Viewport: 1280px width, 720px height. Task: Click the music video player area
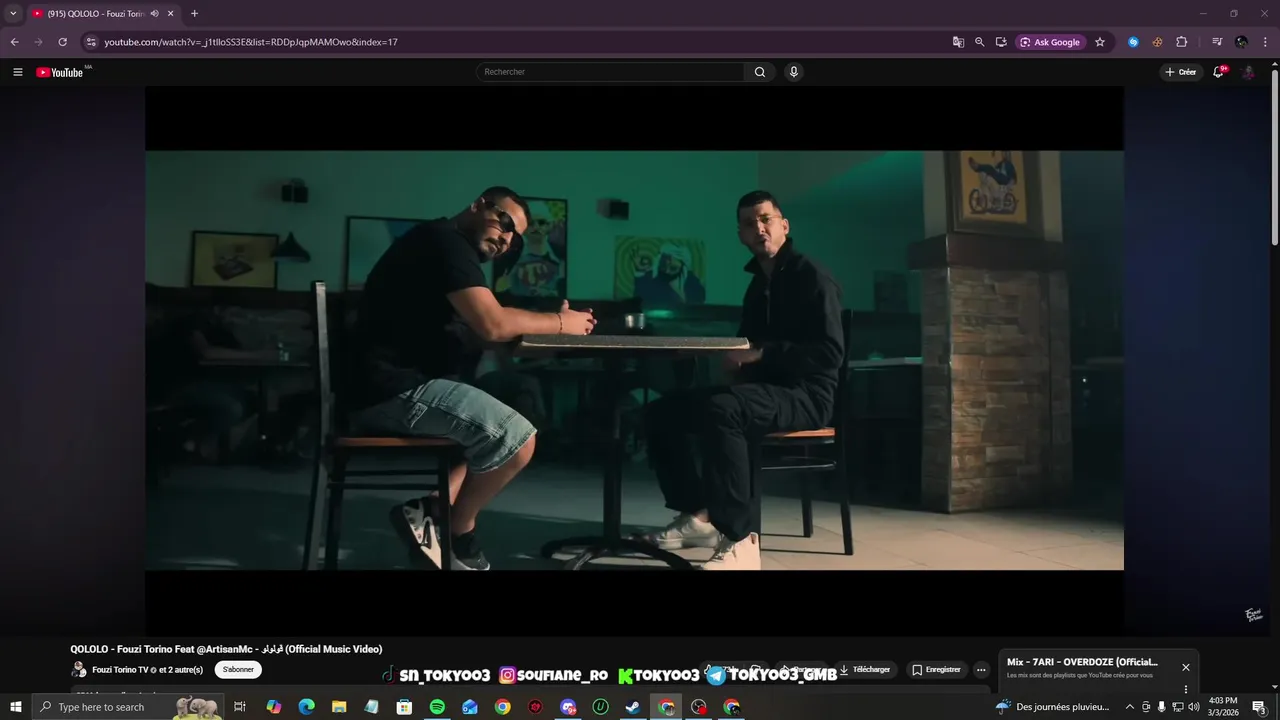tap(634, 360)
